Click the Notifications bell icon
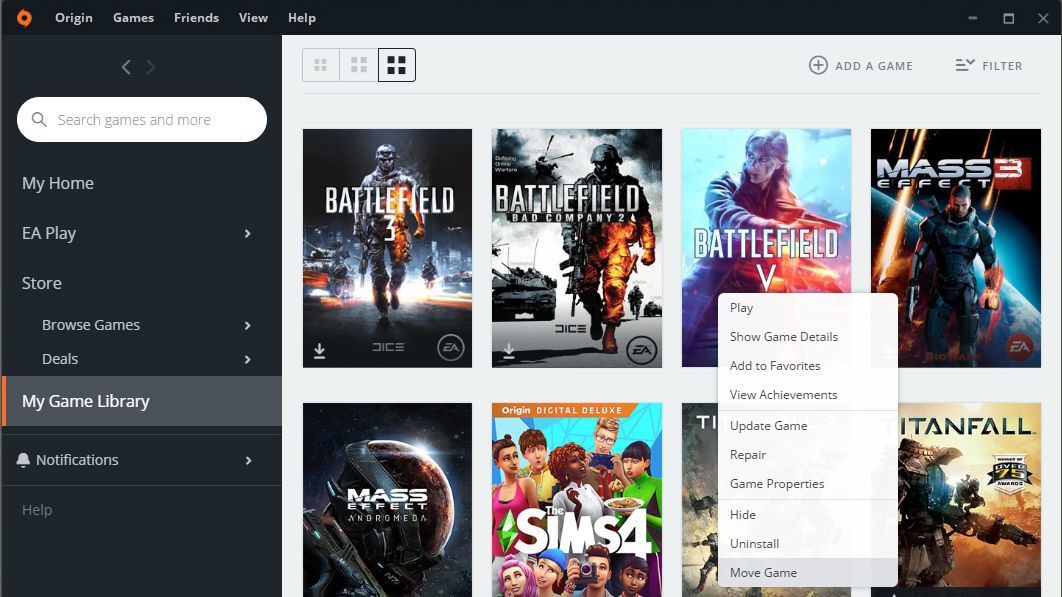 [x=23, y=460]
